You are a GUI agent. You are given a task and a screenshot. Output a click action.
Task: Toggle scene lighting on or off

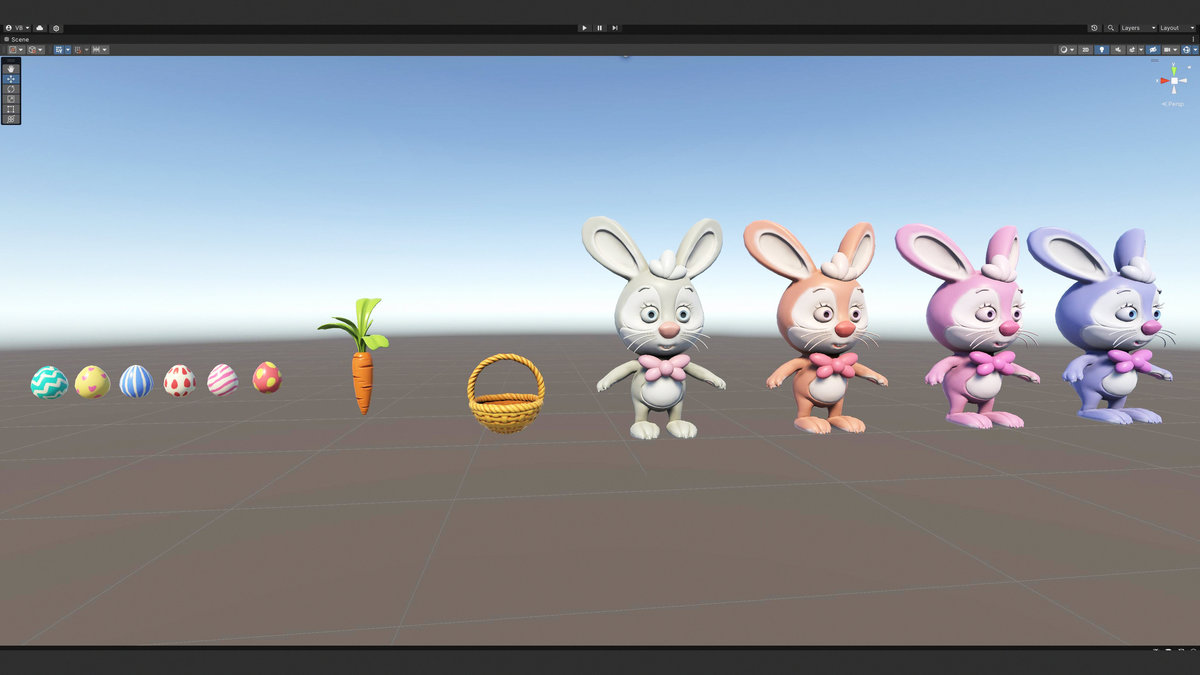(1102, 48)
